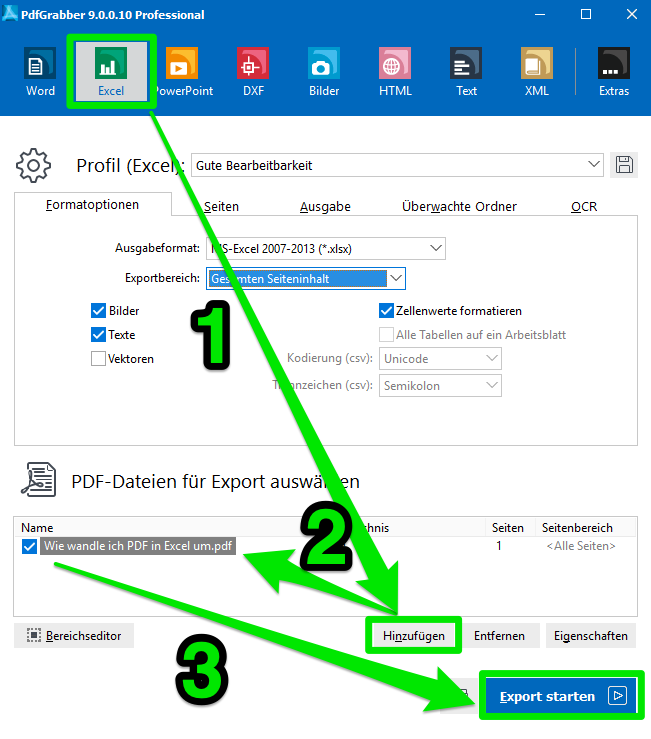Viewport: 651px width, 739px height.
Task: Select the Text export icon
Action: [x=466, y=72]
